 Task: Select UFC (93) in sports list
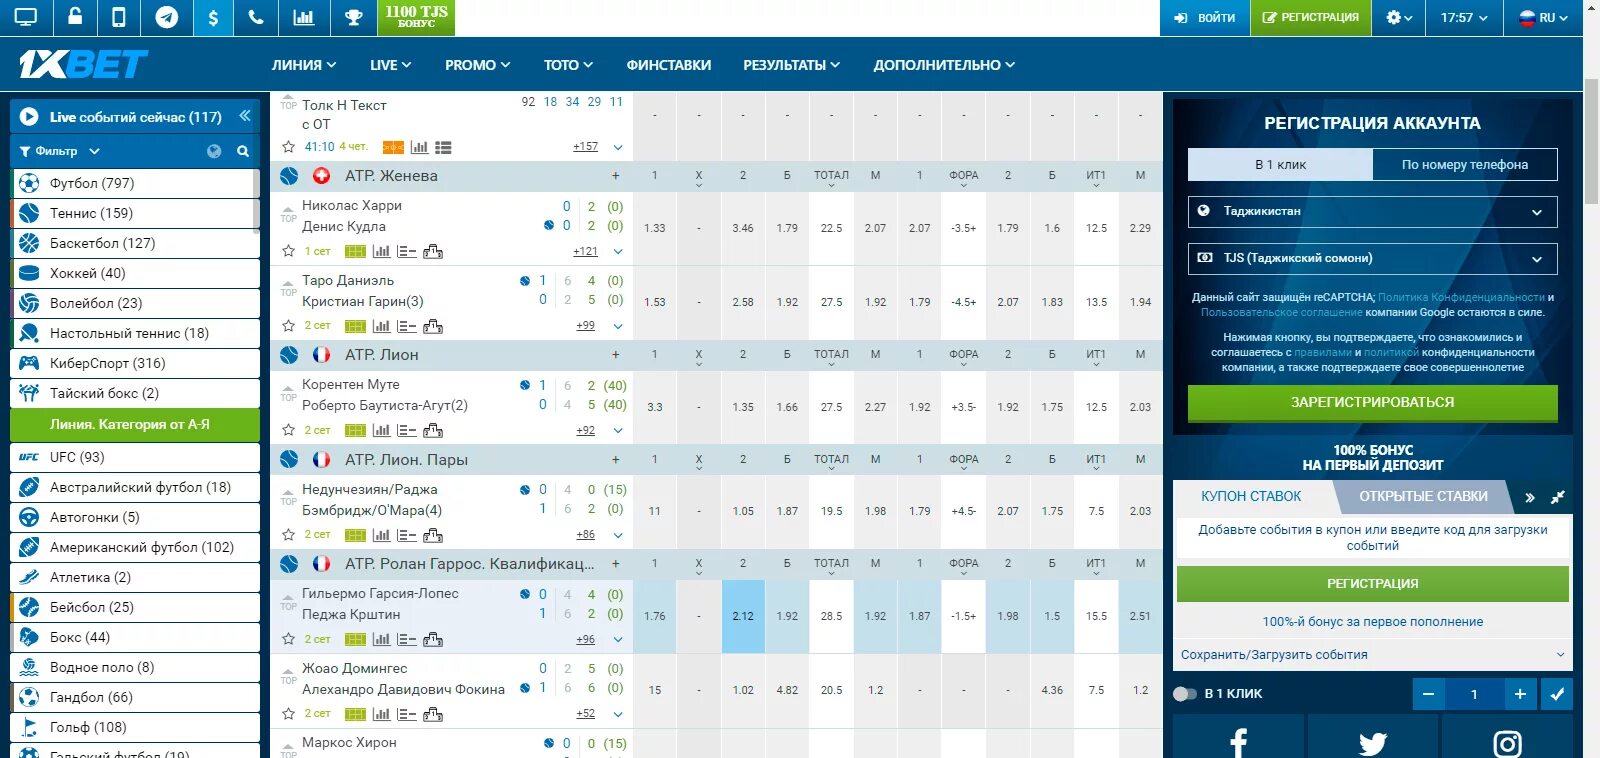pos(135,457)
